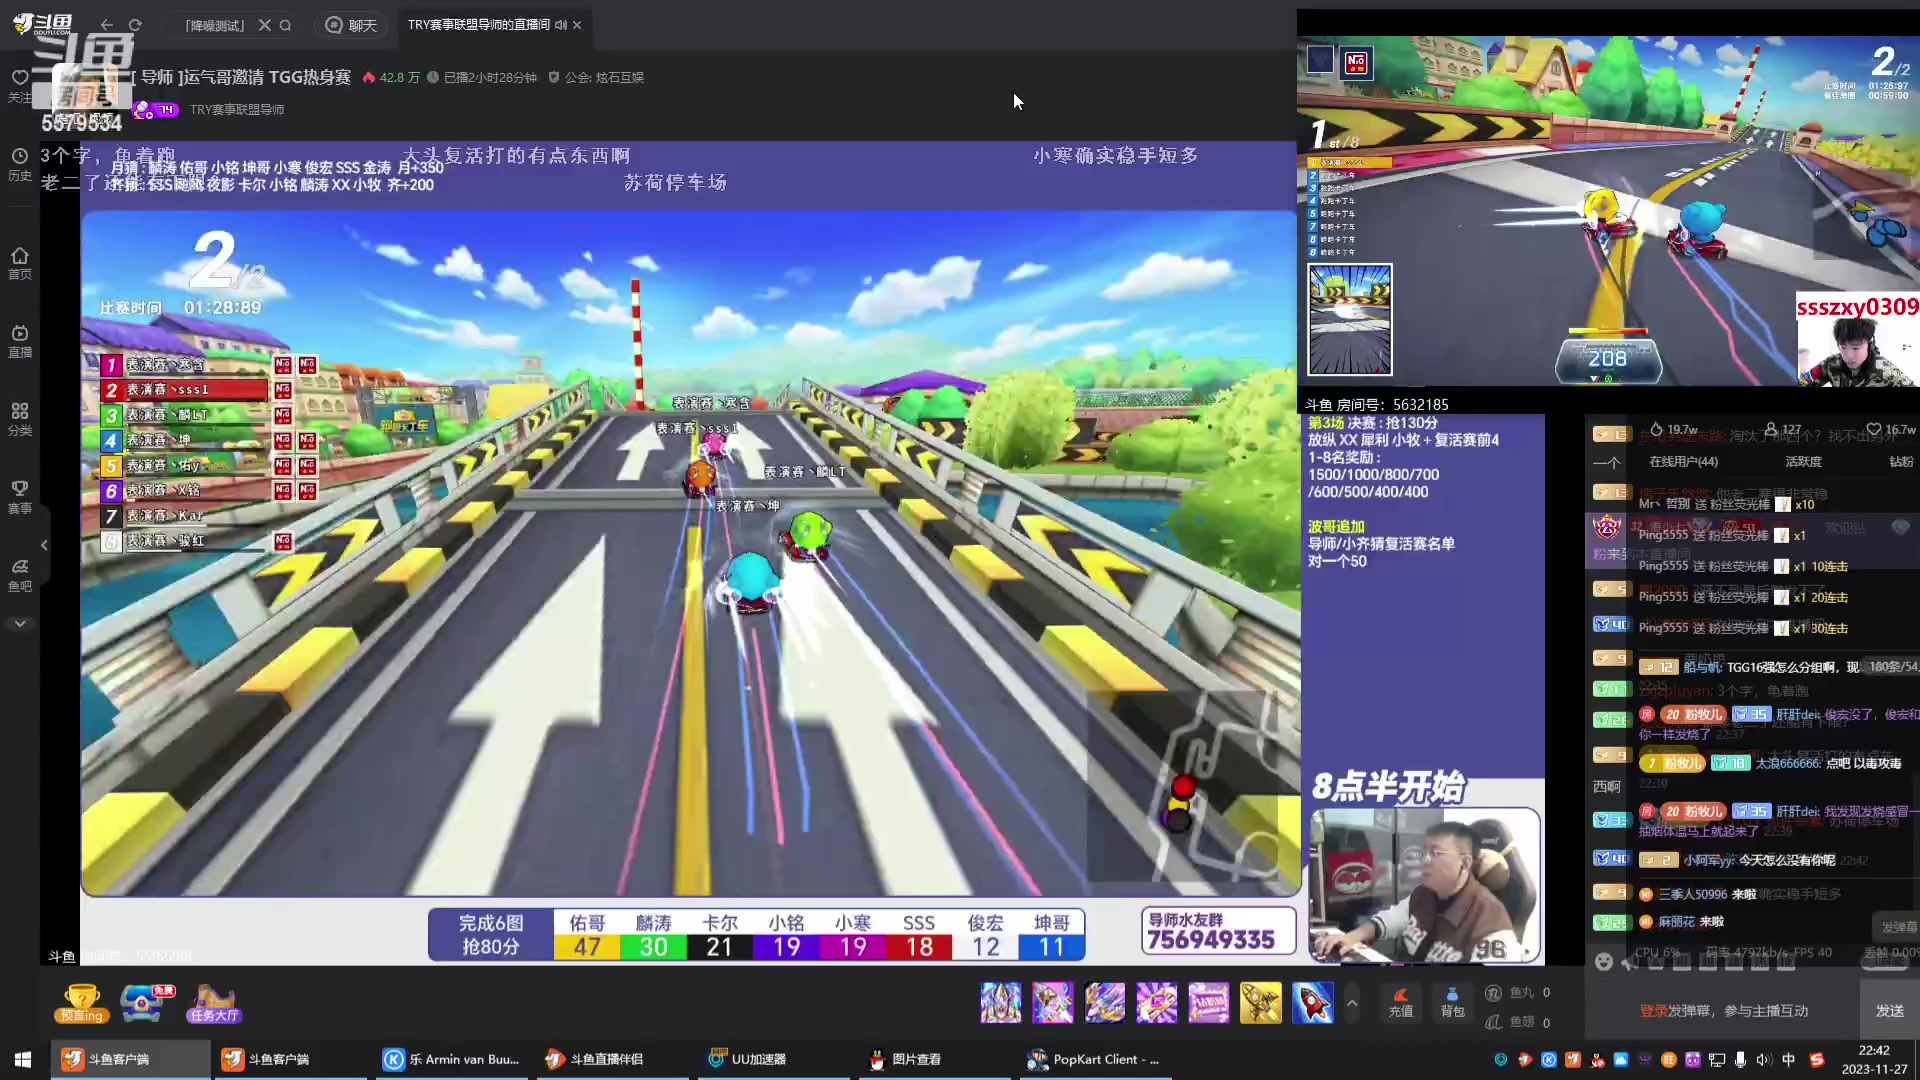Open system volume speaker tray icon

[x=1763, y=1059]
